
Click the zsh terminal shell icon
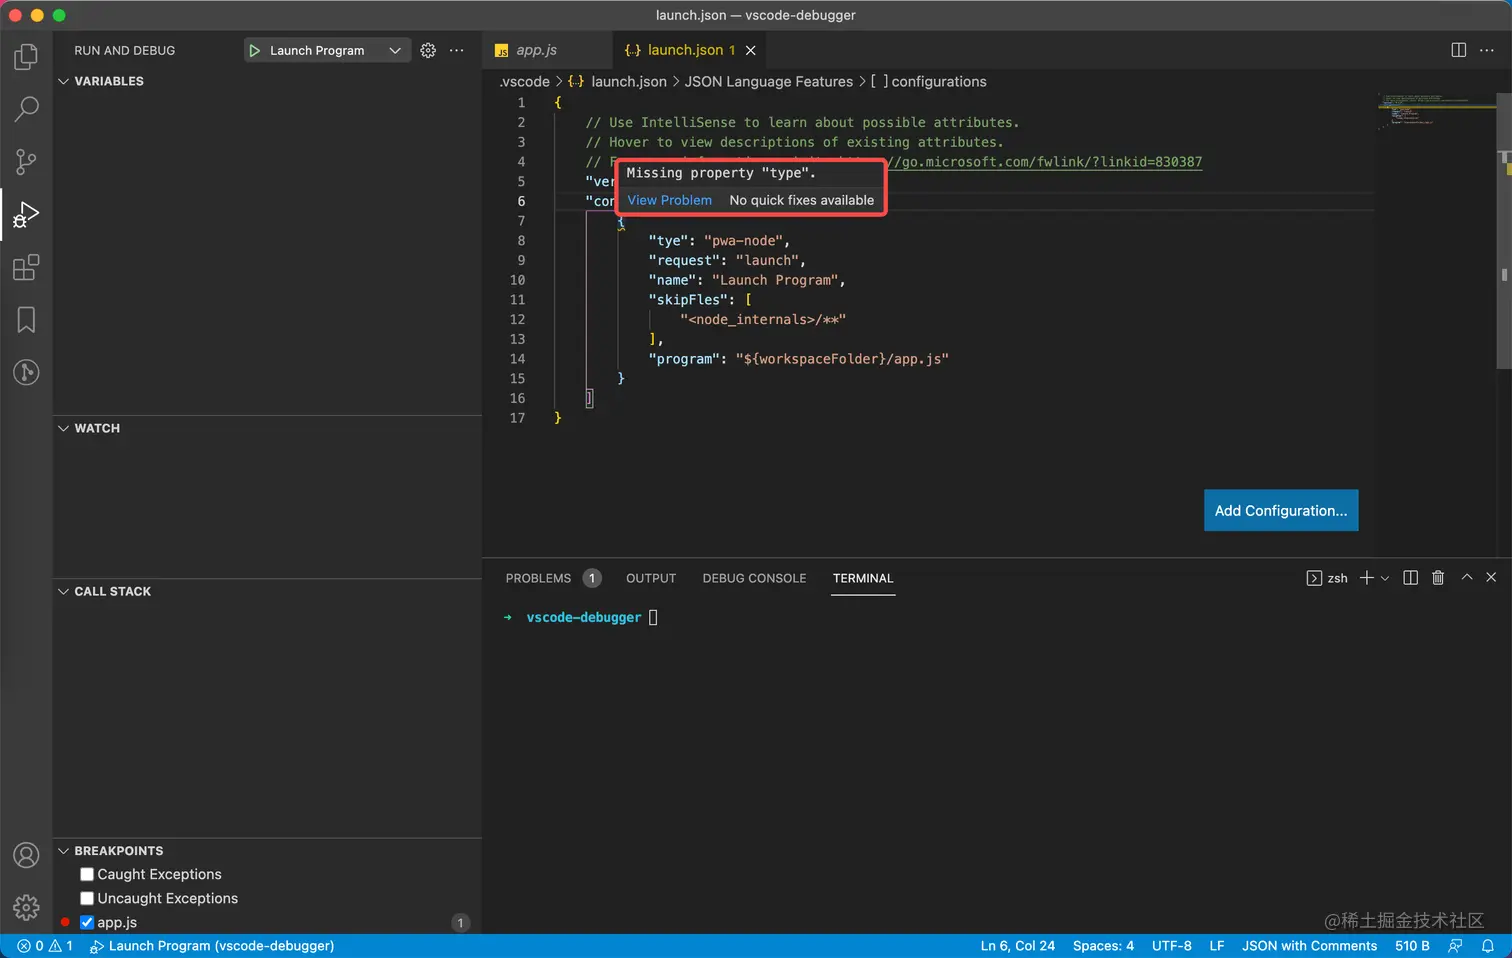[x=1314, y=578]
